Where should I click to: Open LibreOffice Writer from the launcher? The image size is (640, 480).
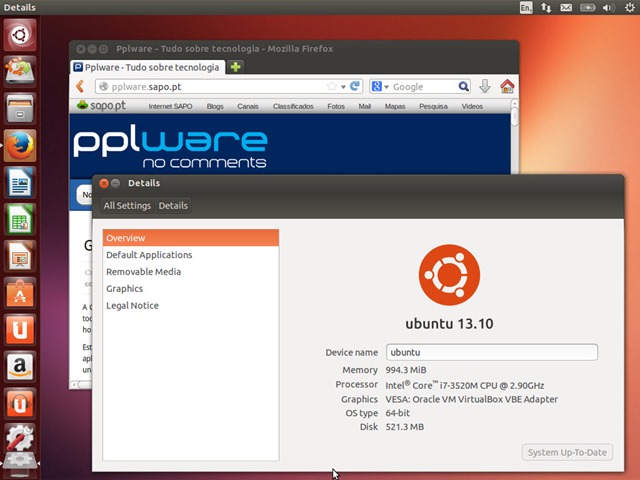[x=20, y=182]
